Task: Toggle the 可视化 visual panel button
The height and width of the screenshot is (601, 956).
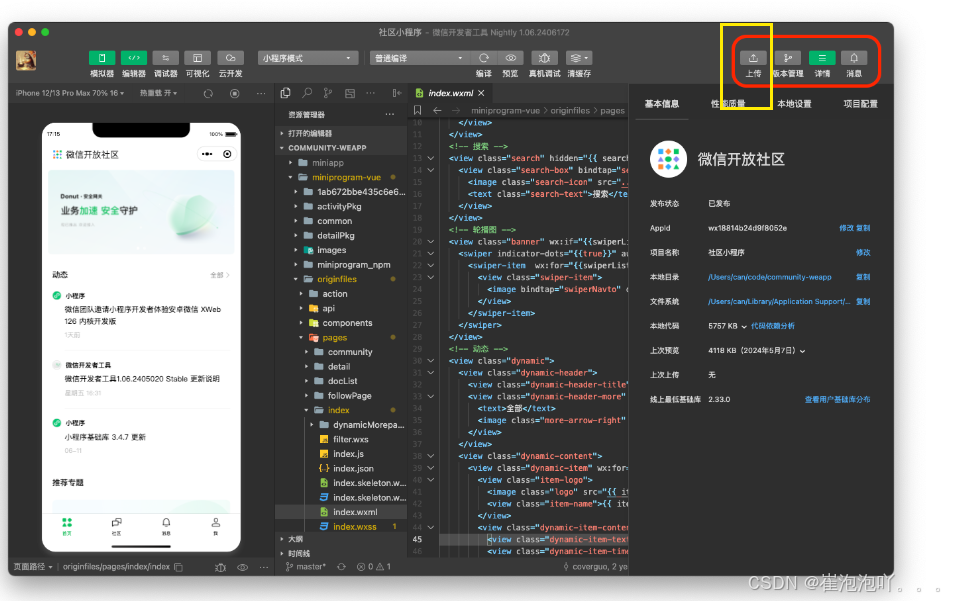Action: click(198, 58)
